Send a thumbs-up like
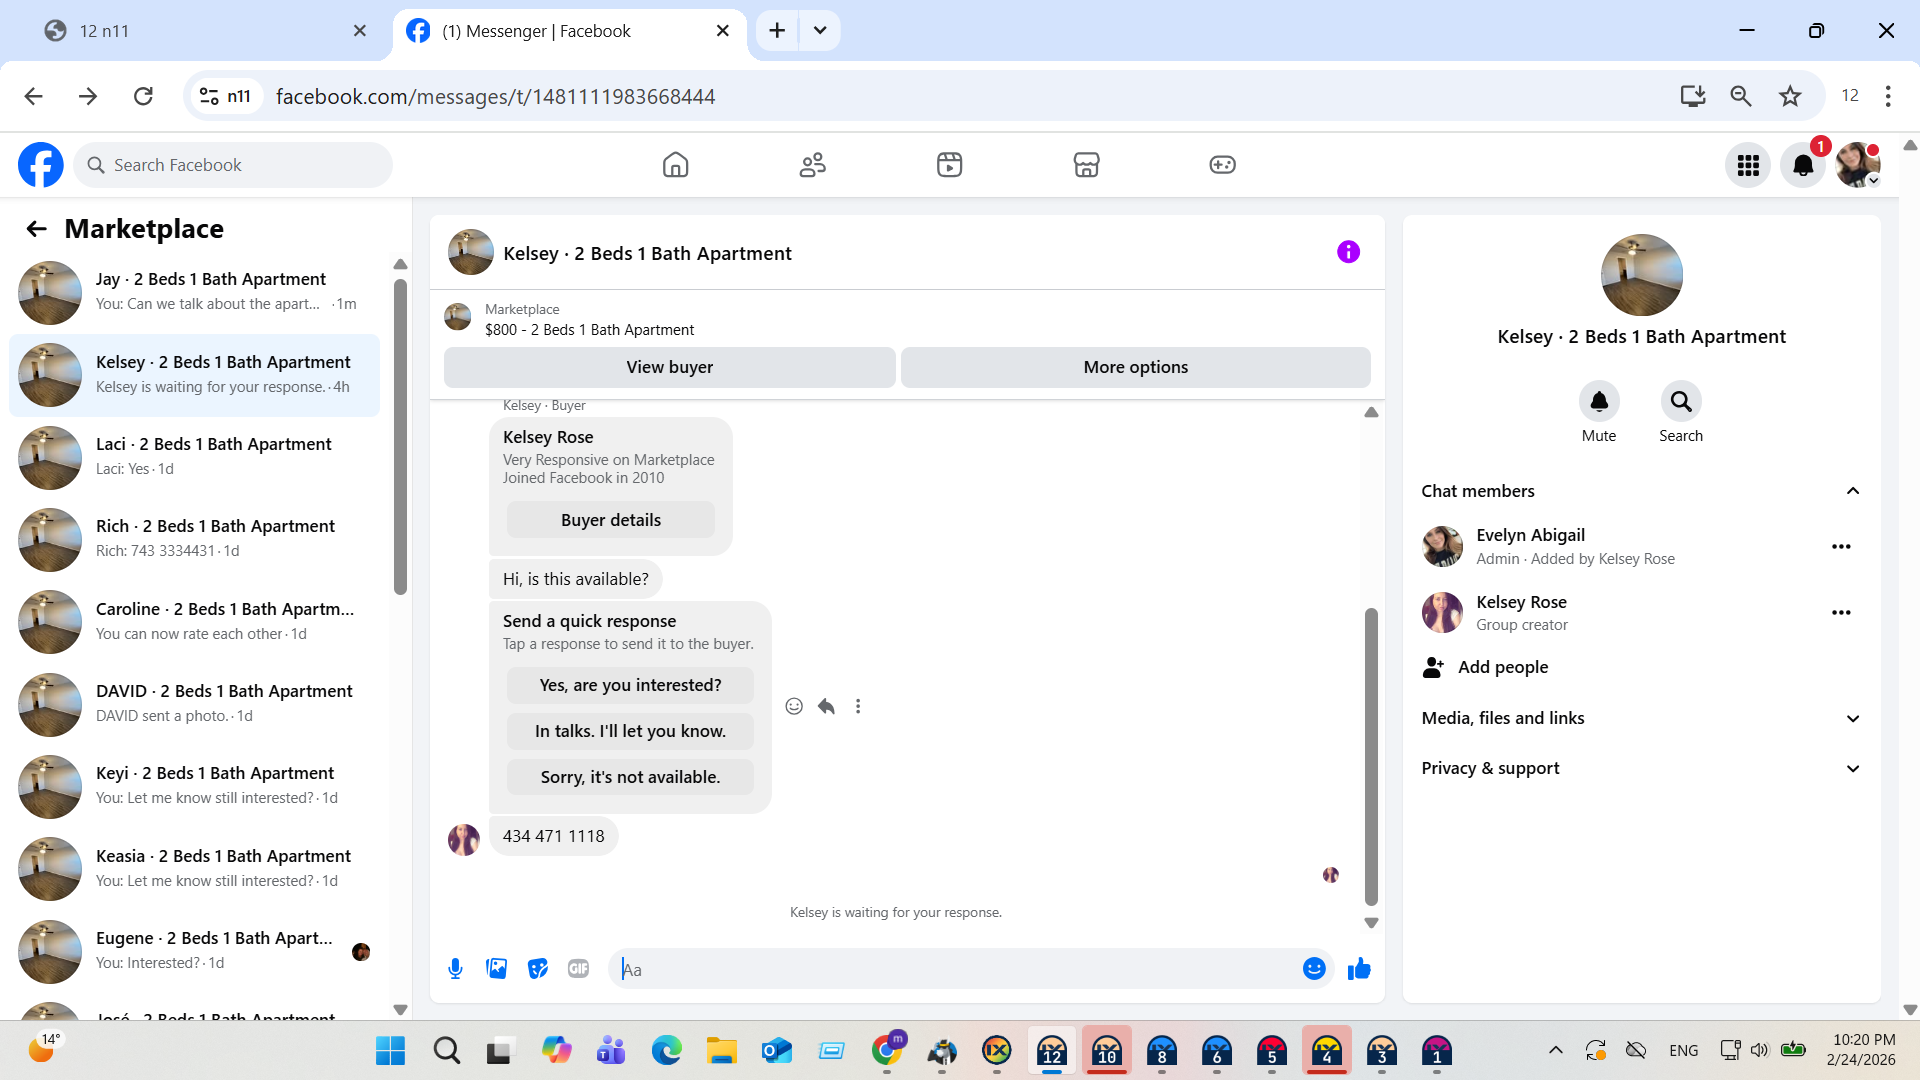Image resolution: width=1920 pixels, height=1080 pixels. [1359, 968]
